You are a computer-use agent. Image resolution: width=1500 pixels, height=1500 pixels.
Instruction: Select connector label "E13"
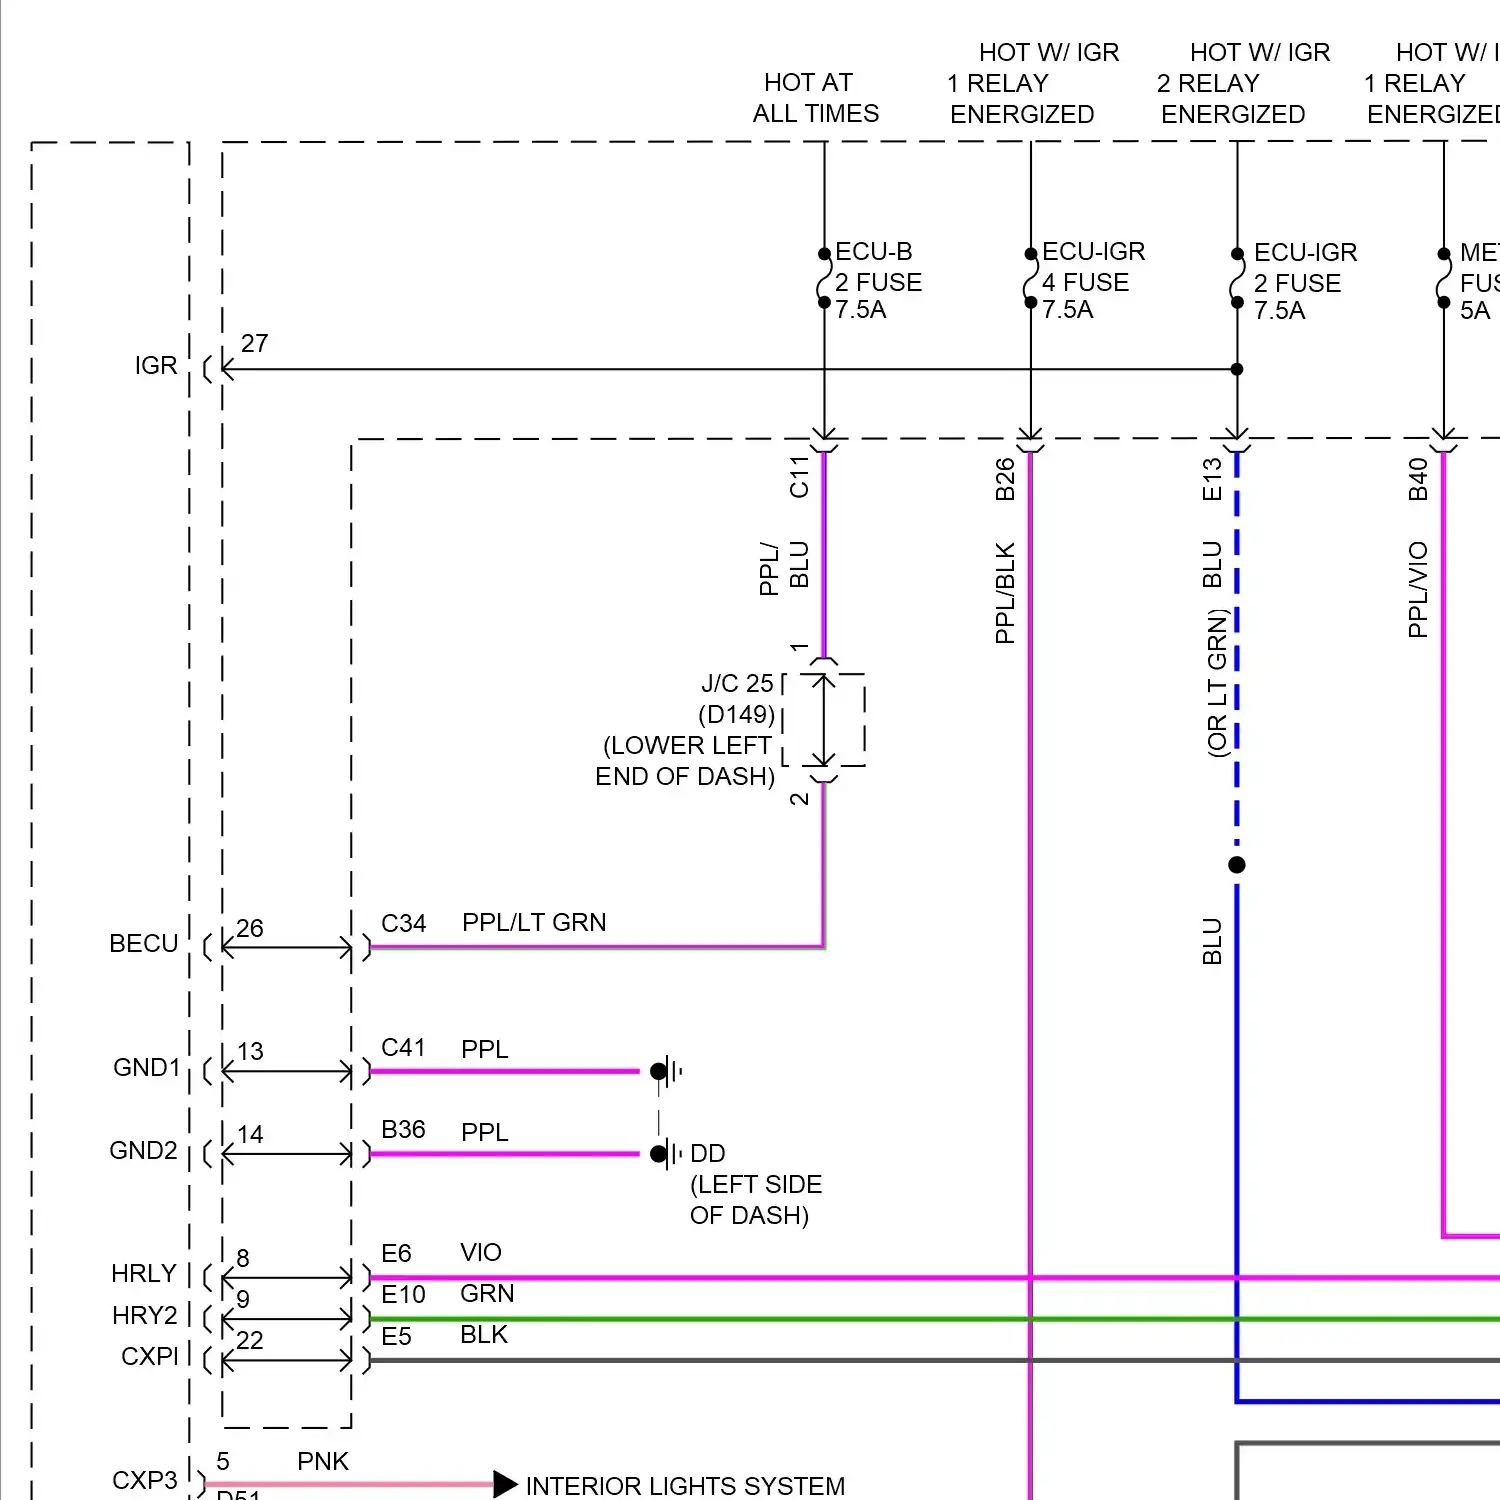point(1212,479)
